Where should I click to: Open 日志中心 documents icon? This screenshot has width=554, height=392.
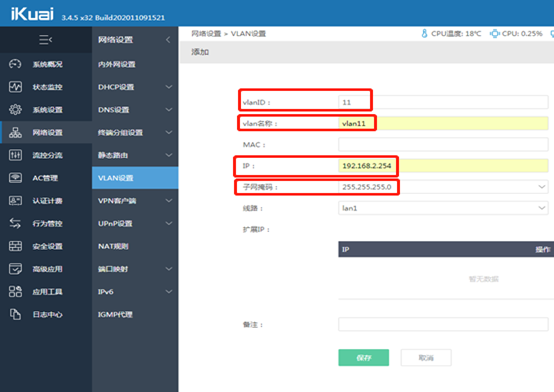coord(15,314)
